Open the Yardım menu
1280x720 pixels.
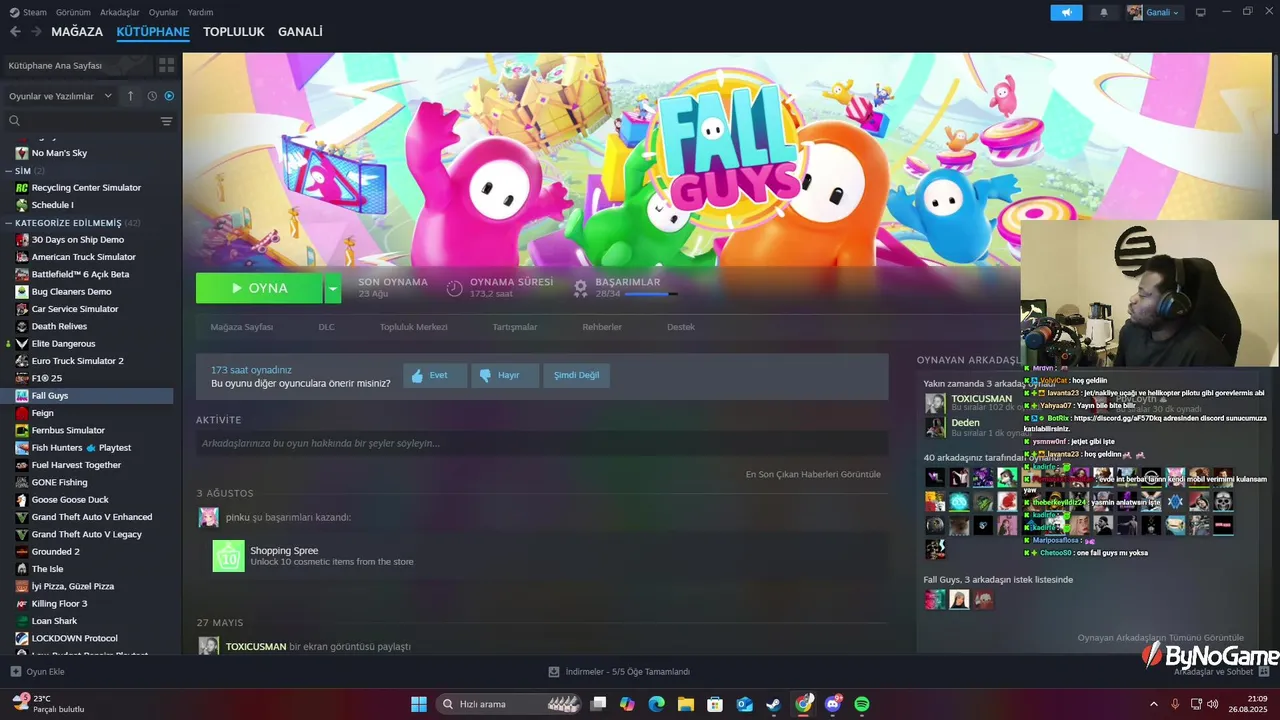pos(200,12)
